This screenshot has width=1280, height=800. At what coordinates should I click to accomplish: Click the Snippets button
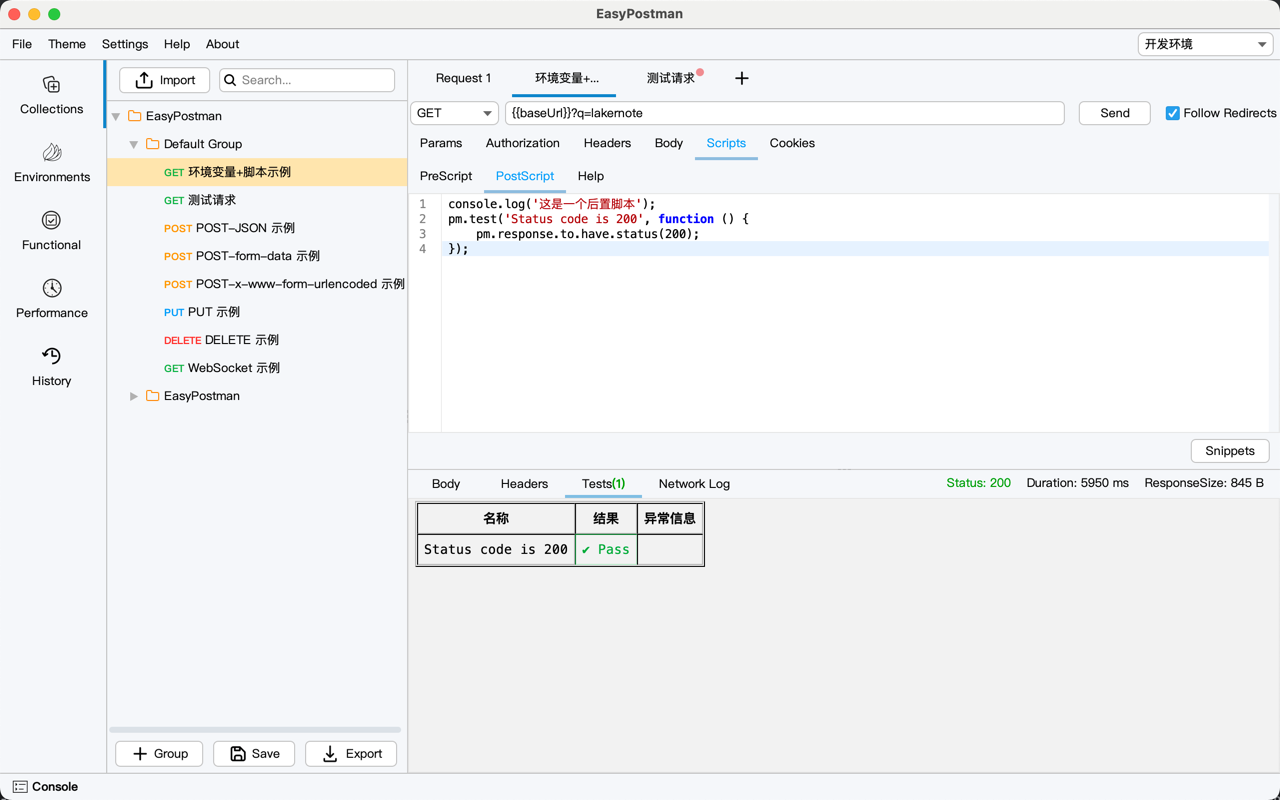tap(1230, 451)
